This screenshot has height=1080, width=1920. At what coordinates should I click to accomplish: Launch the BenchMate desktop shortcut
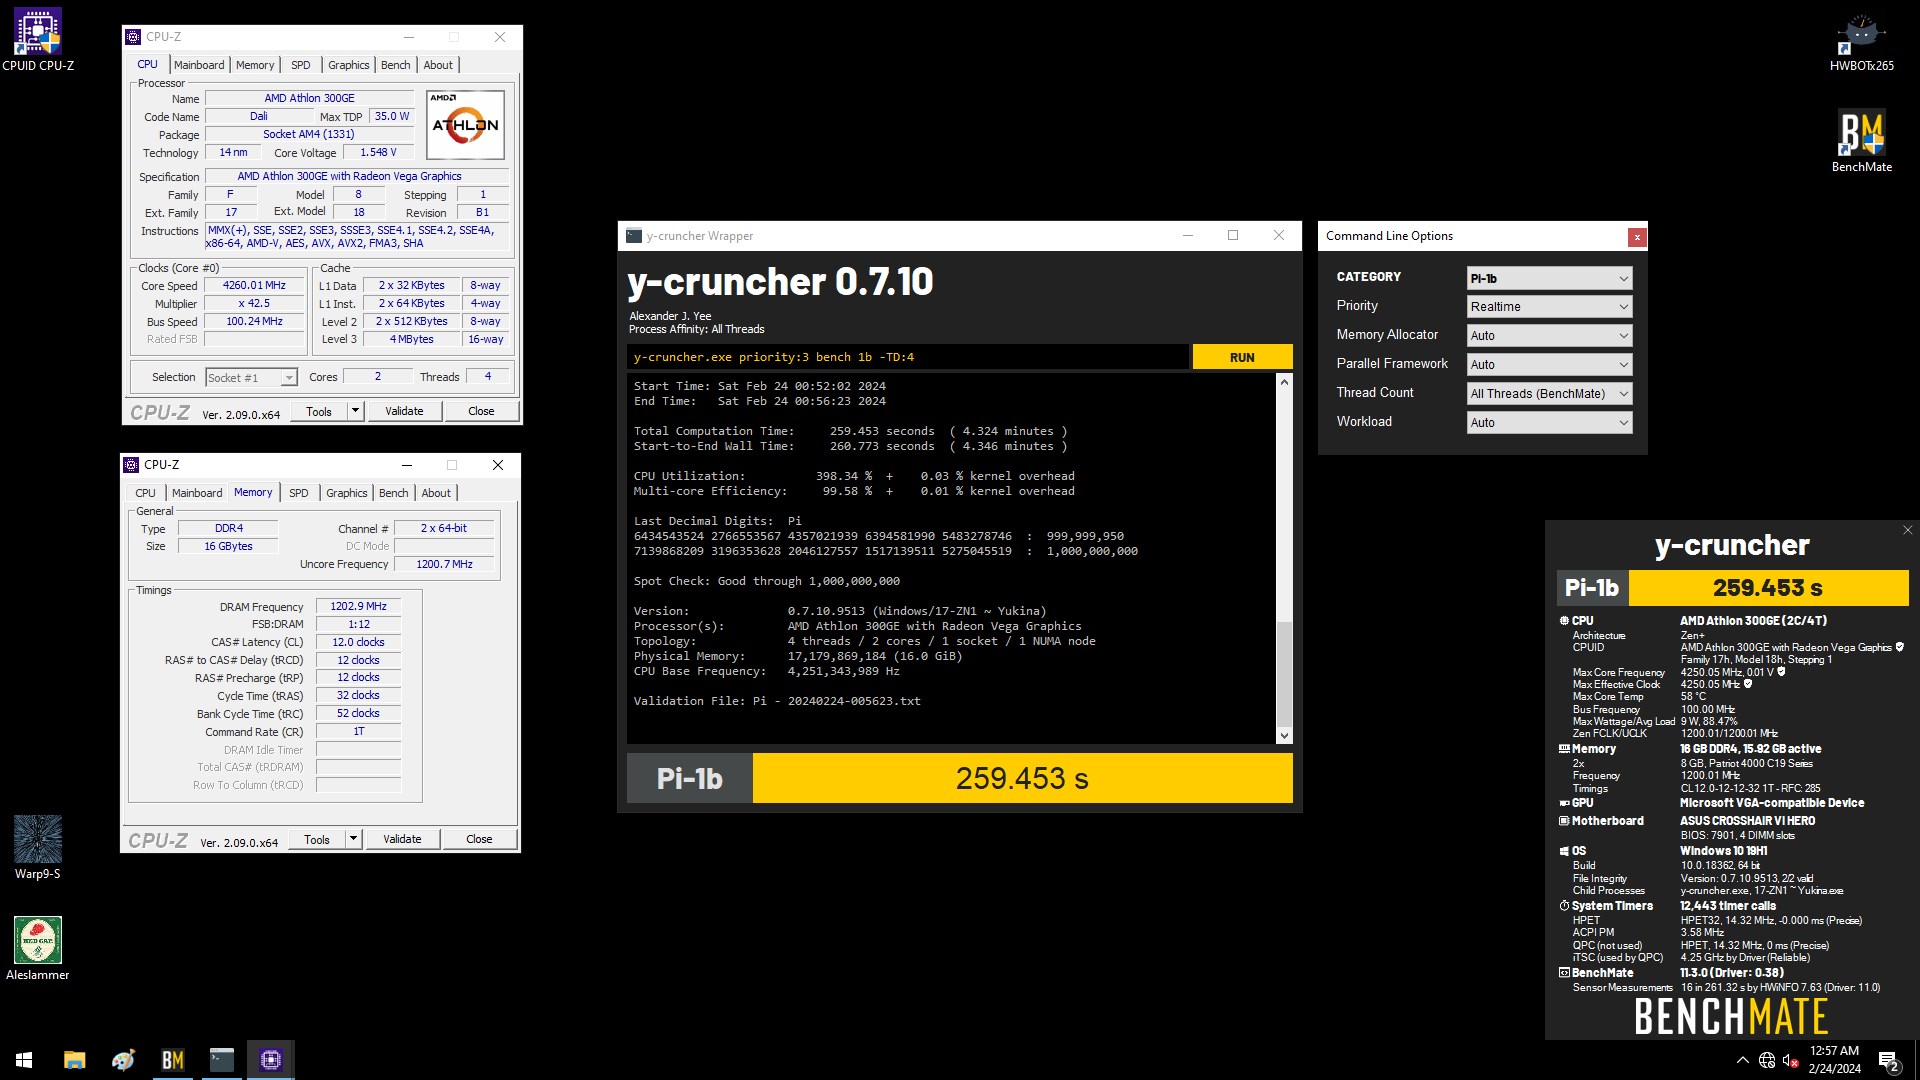pos(1861,141)
